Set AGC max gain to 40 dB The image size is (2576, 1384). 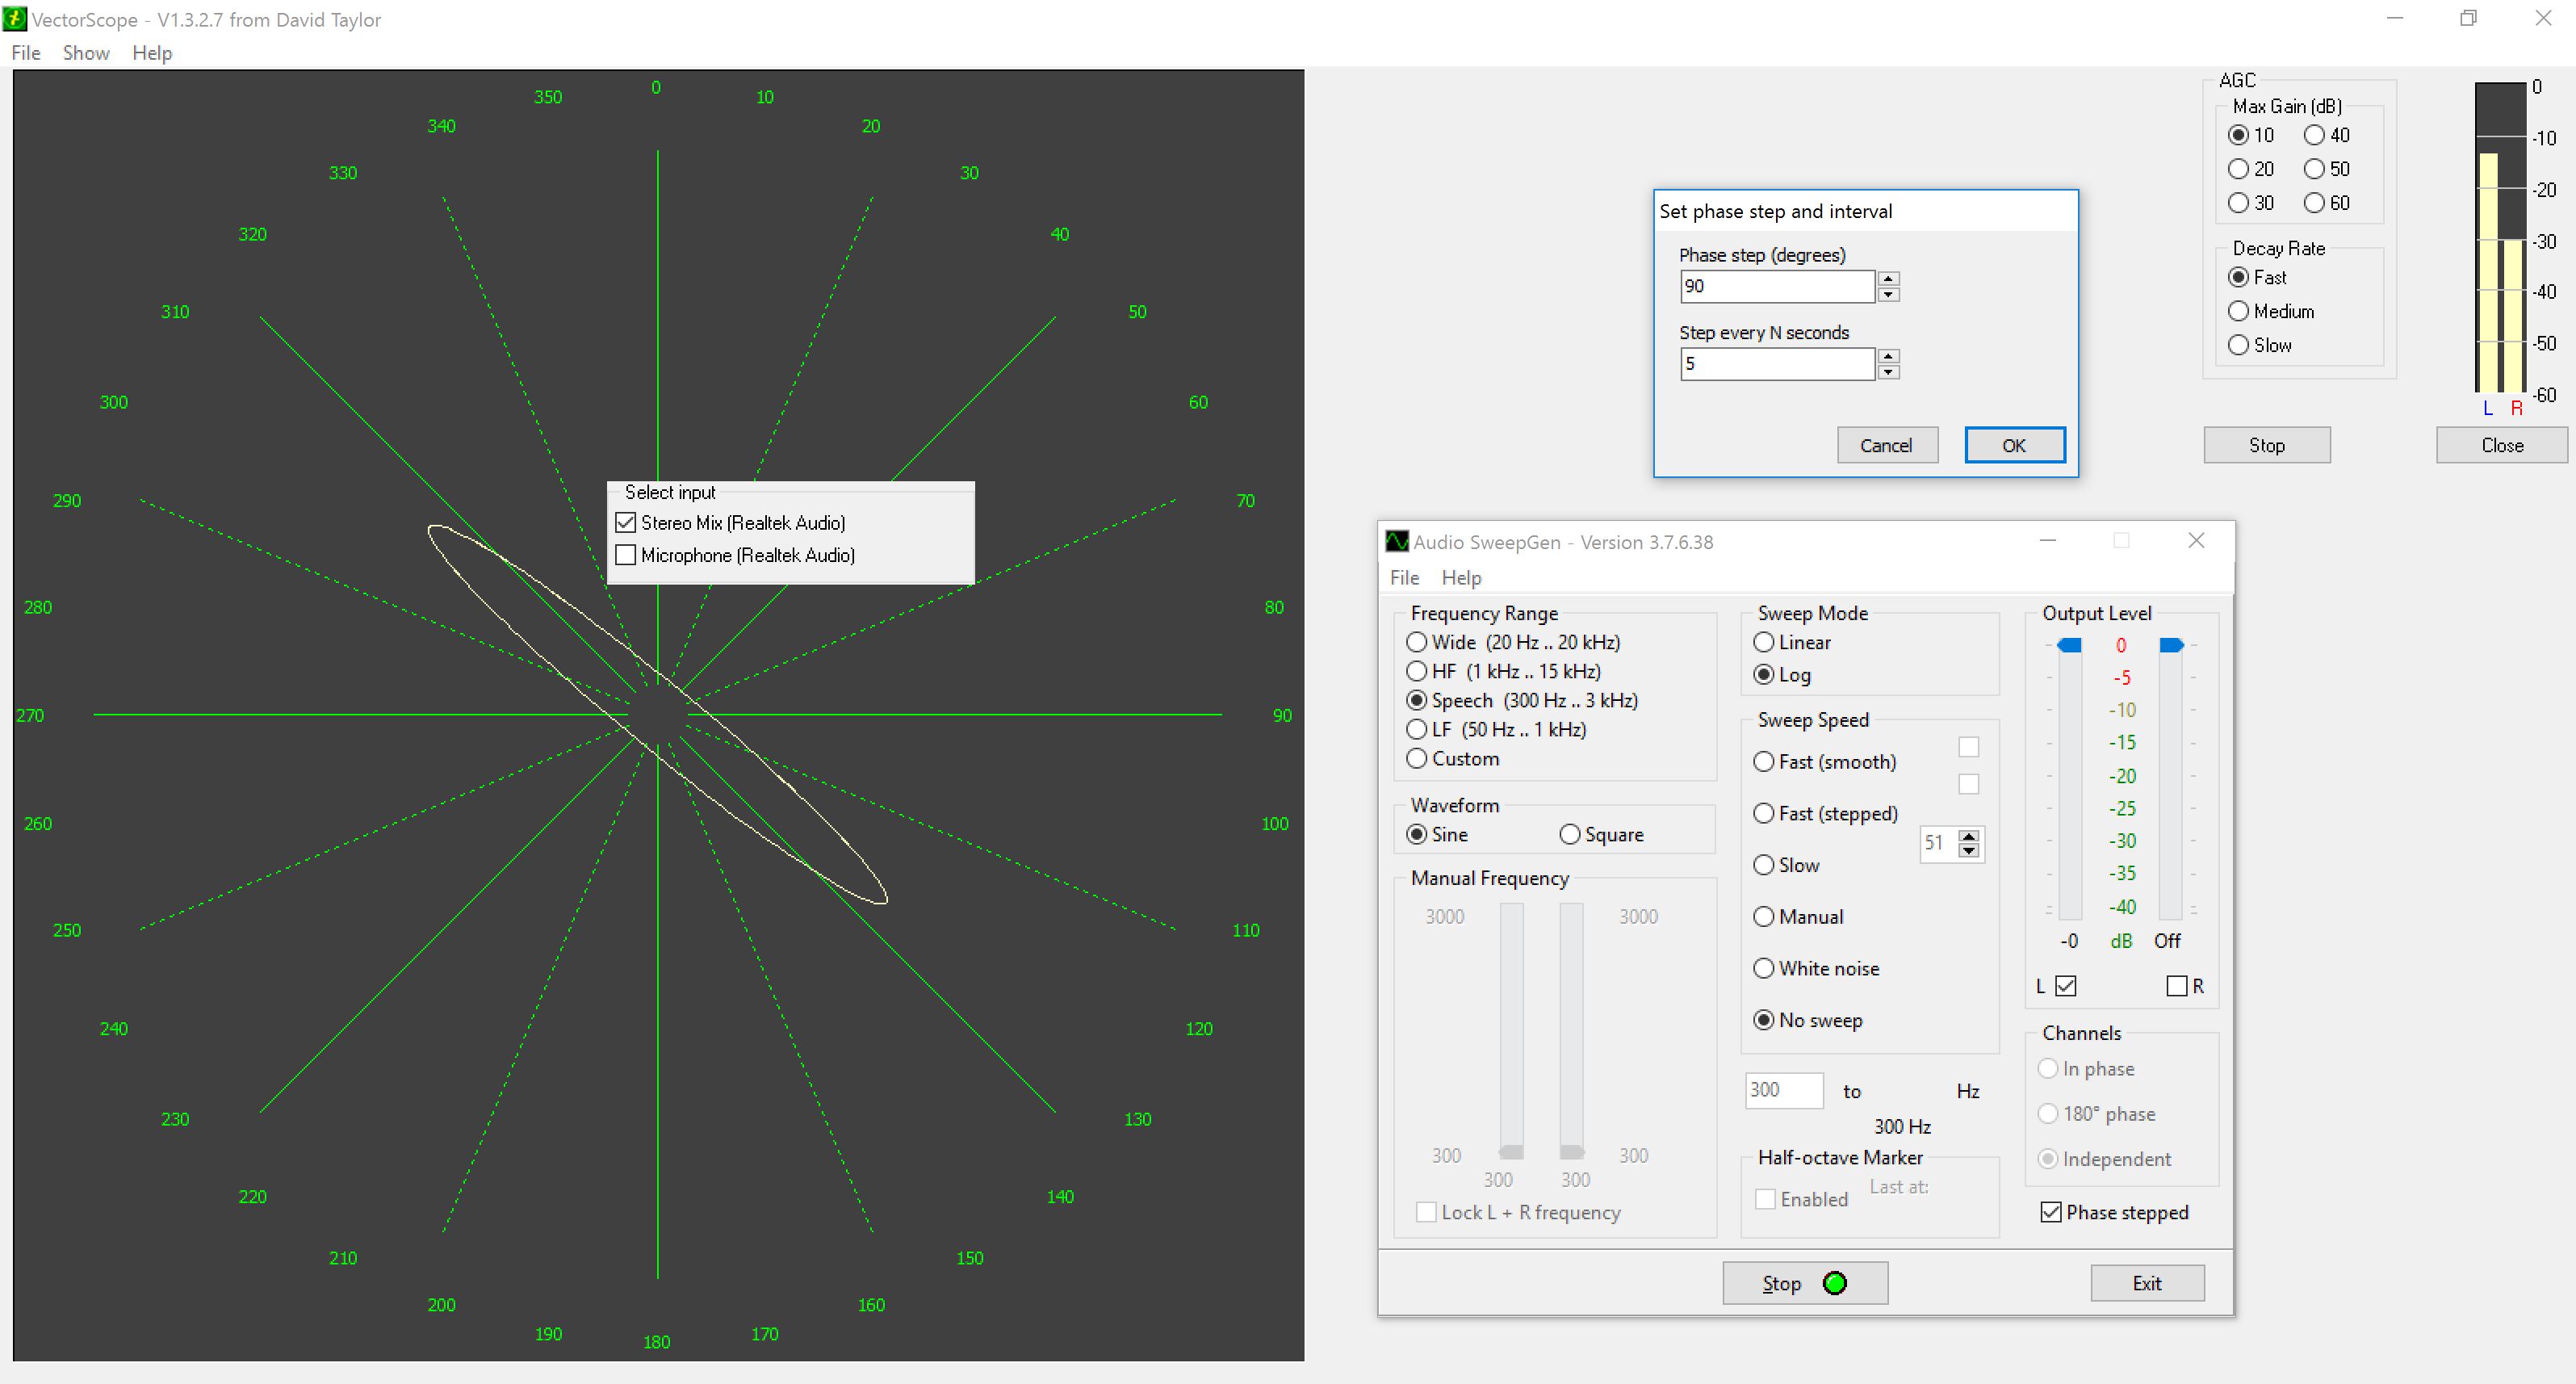tap(2314, 135)
